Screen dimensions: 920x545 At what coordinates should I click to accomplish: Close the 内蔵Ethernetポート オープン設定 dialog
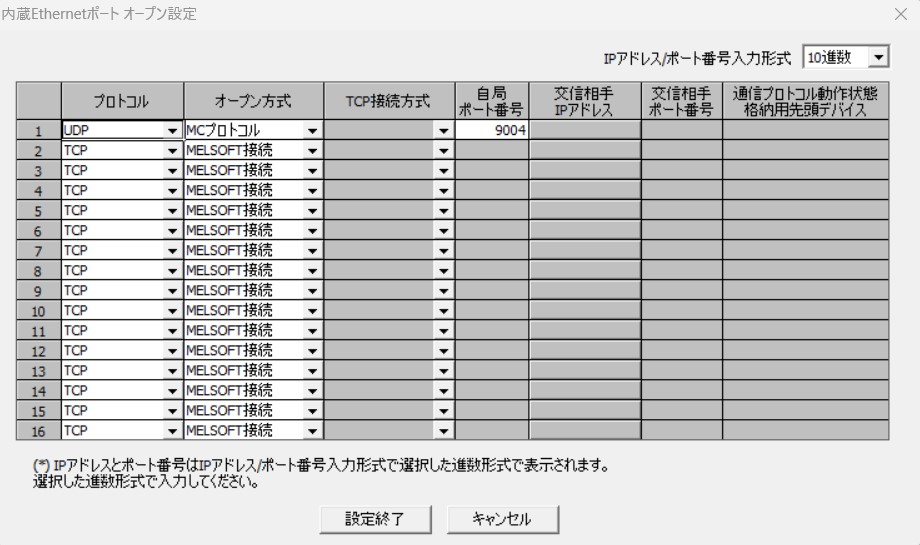901,14
